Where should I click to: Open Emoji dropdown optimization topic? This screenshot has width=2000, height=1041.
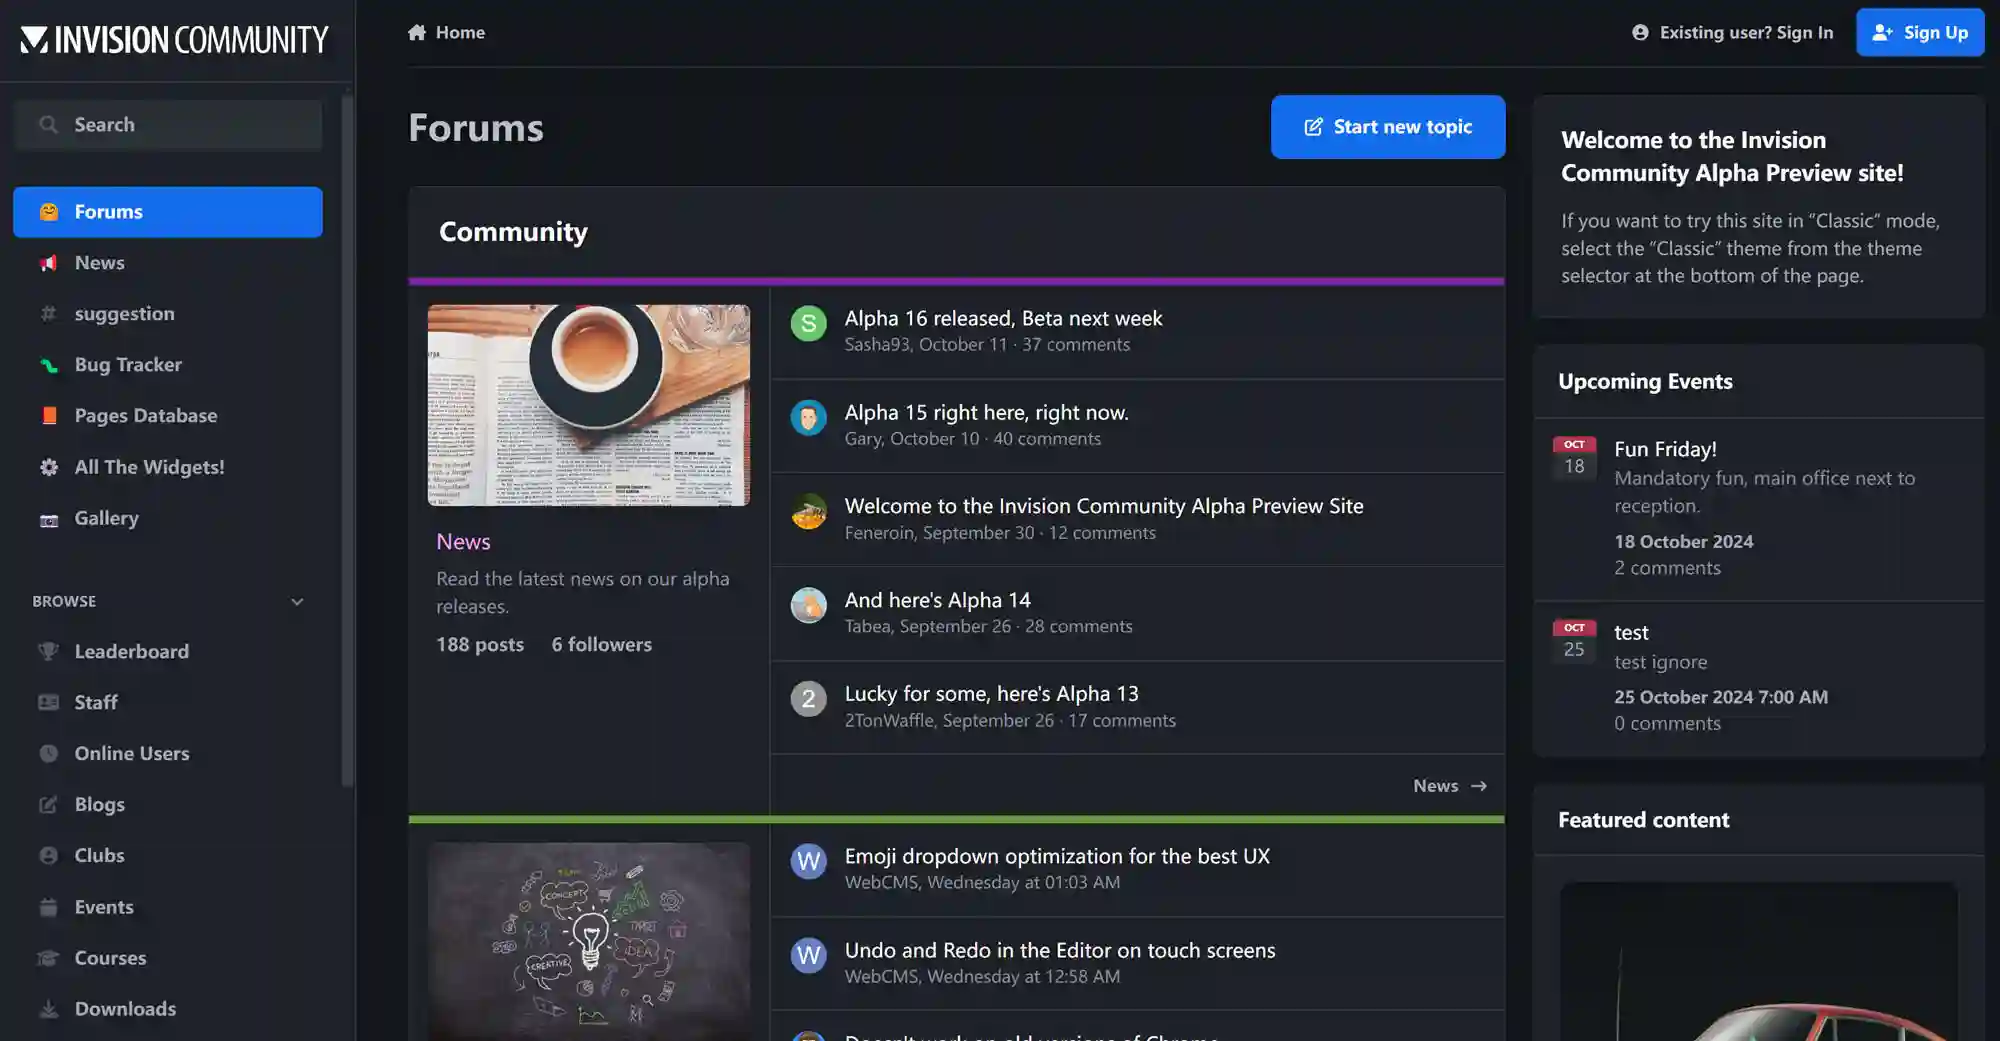click(x=1057, y=856)
